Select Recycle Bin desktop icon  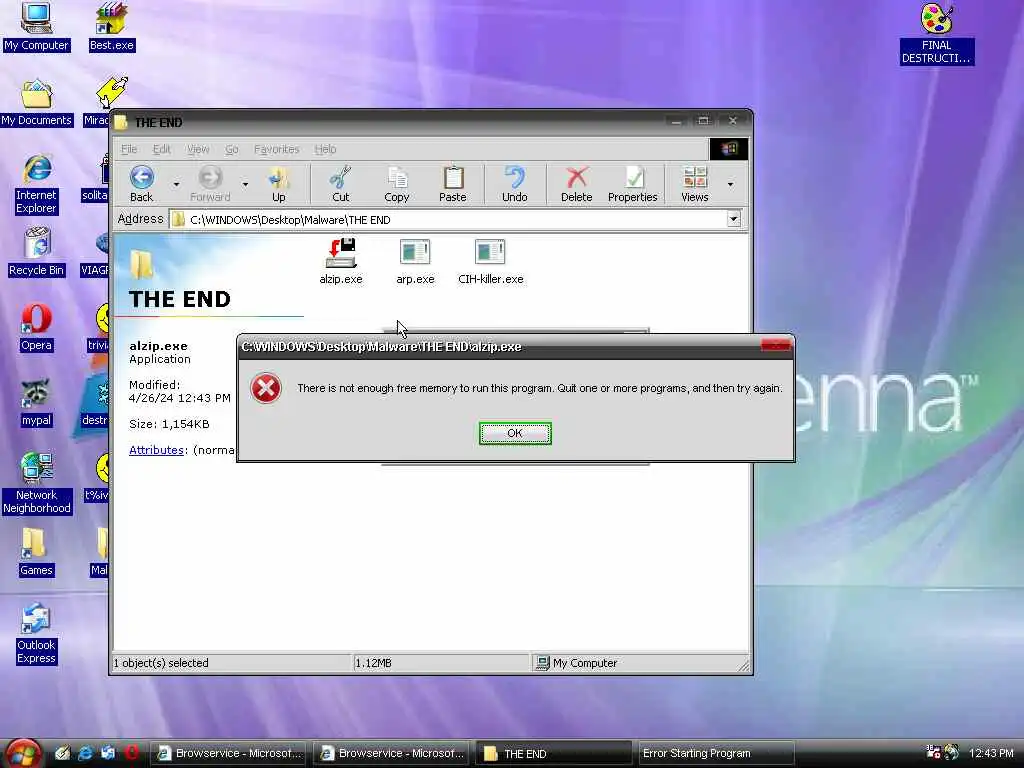tap(36, 252)
